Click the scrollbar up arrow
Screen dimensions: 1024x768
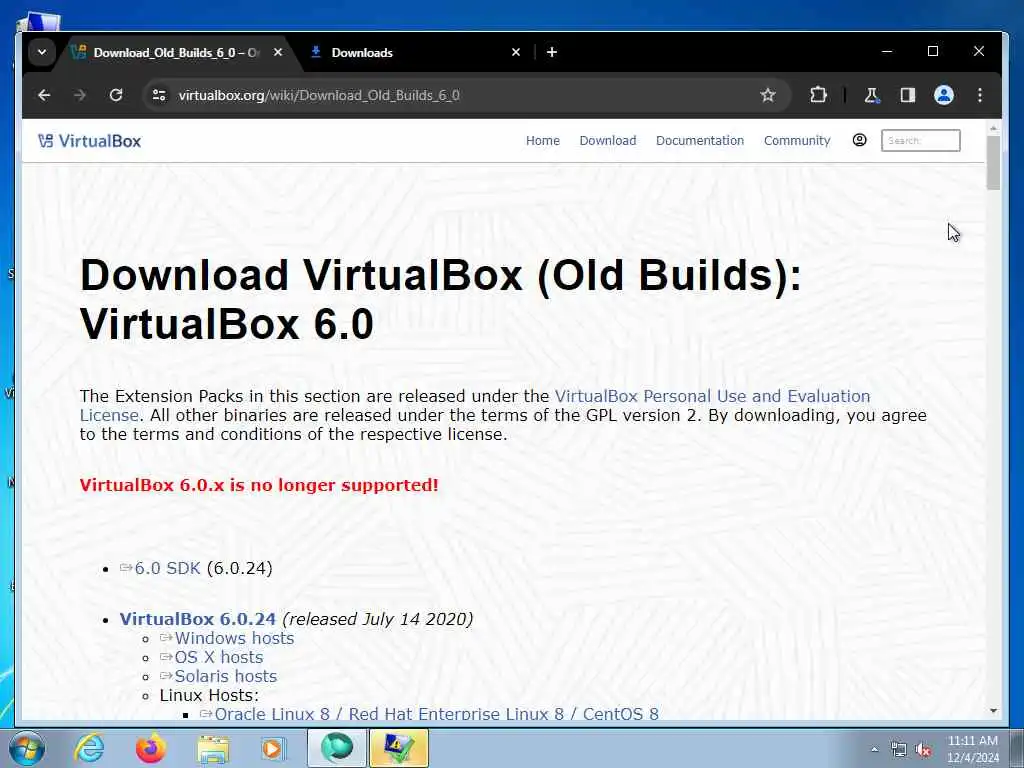click(993, 129)
